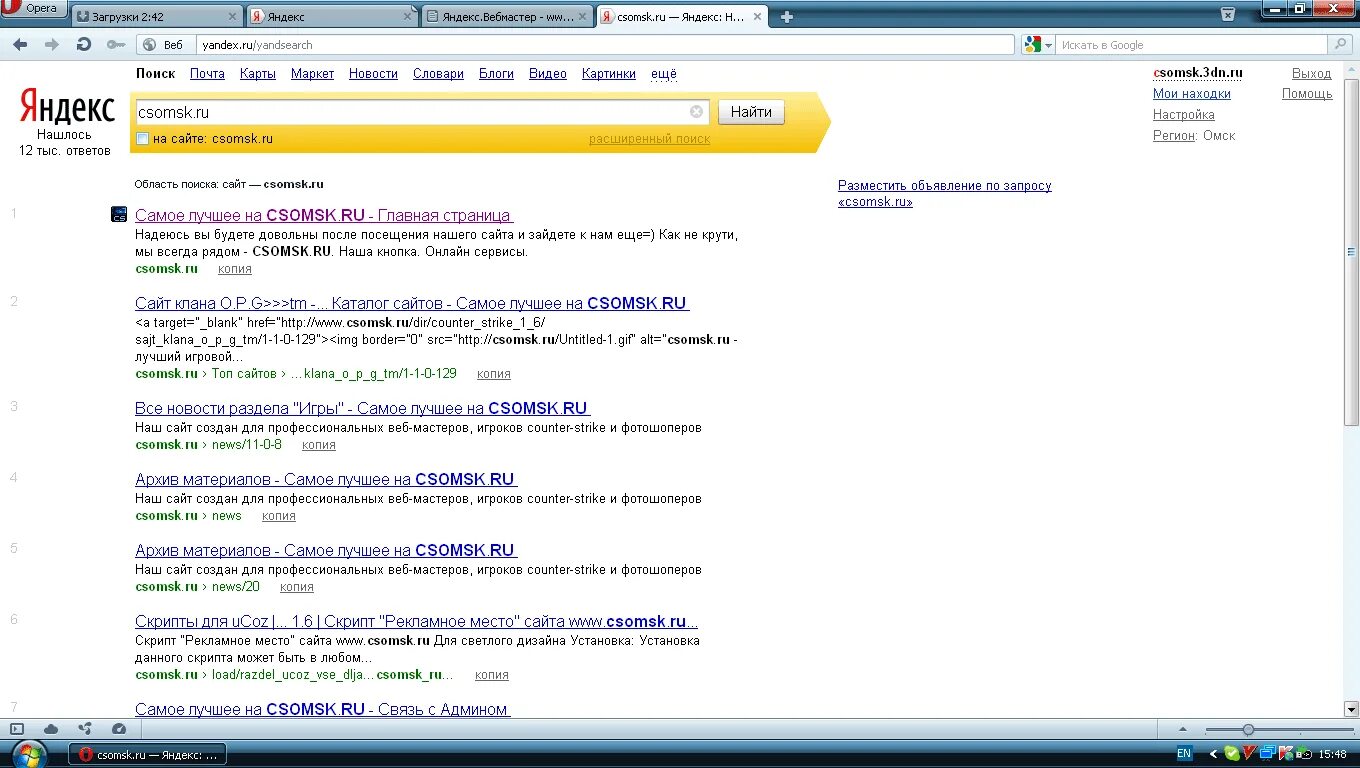Viewport: 1360px width, 768px height.
Task: Open the csomsk.ru news/11-0-8 green URL
Action: (x=208, y=445)
